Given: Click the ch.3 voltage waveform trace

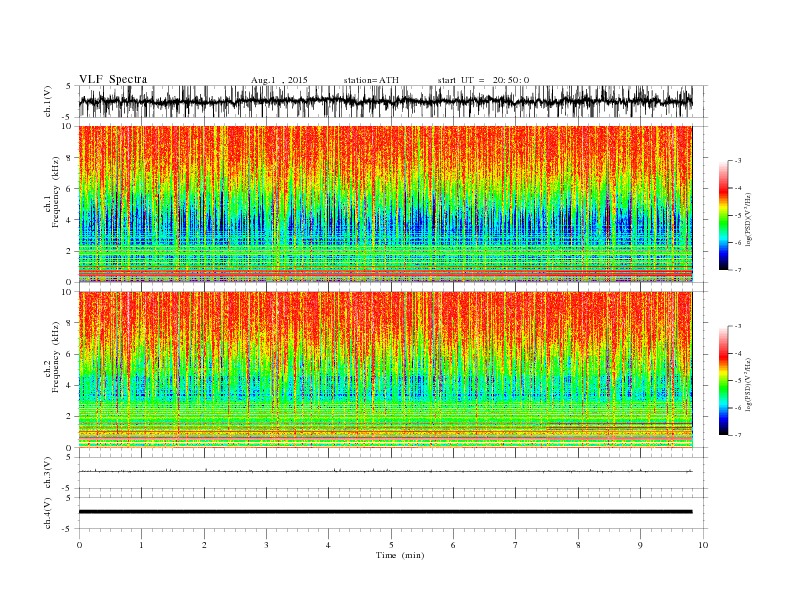Looking at the screenshot, I should click(x=385, y=471).
